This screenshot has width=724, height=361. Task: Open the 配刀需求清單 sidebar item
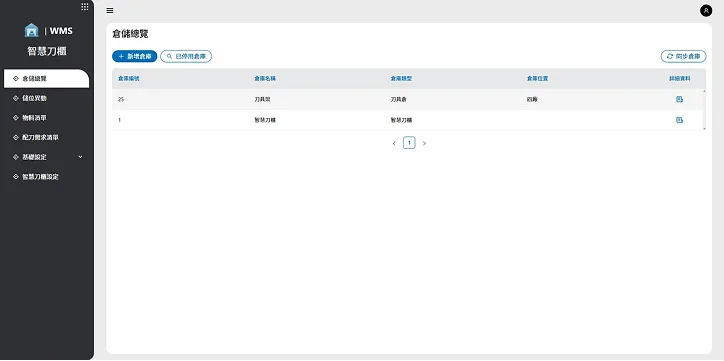pyautogui.click(x=46, y=138)
